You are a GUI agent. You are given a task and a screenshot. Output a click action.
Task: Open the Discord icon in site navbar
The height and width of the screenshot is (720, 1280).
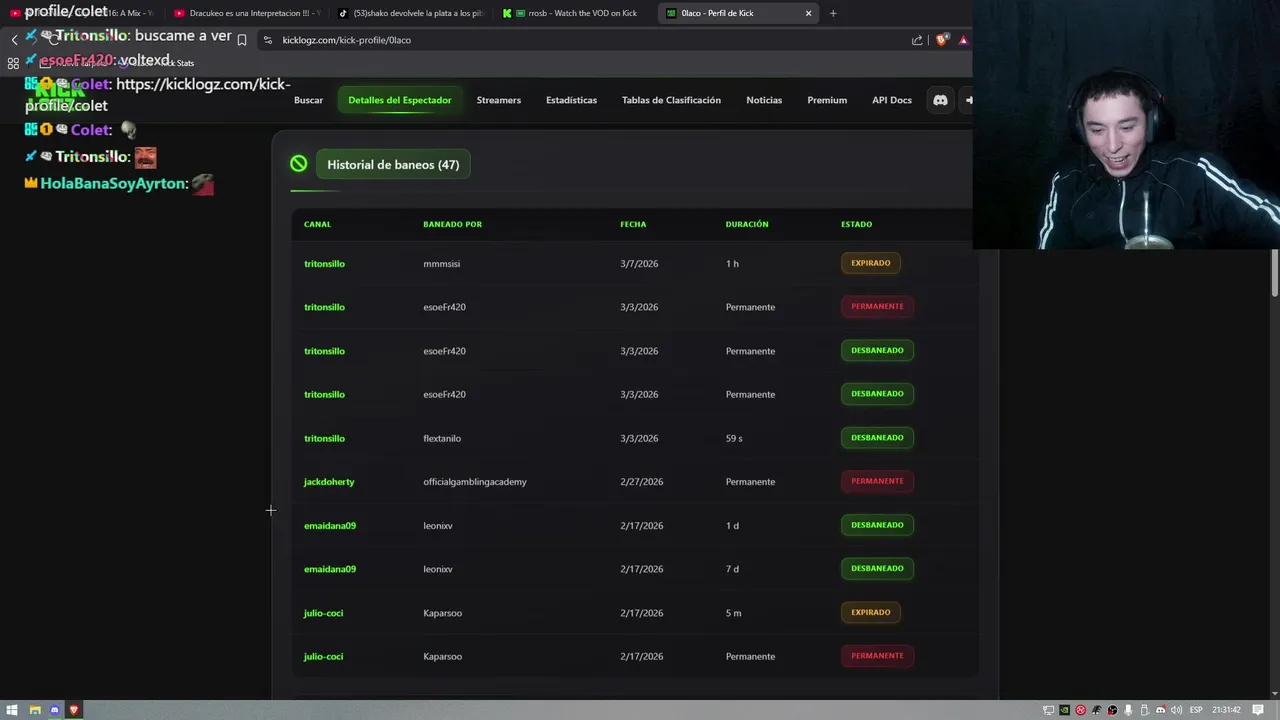pos(940,100)
